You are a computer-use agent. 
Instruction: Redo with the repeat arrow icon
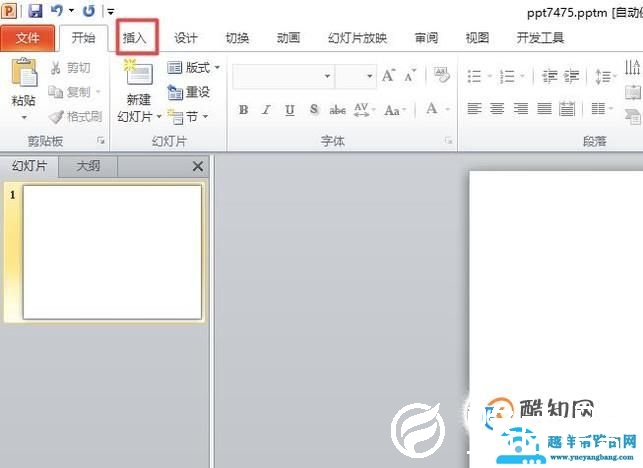89,11
